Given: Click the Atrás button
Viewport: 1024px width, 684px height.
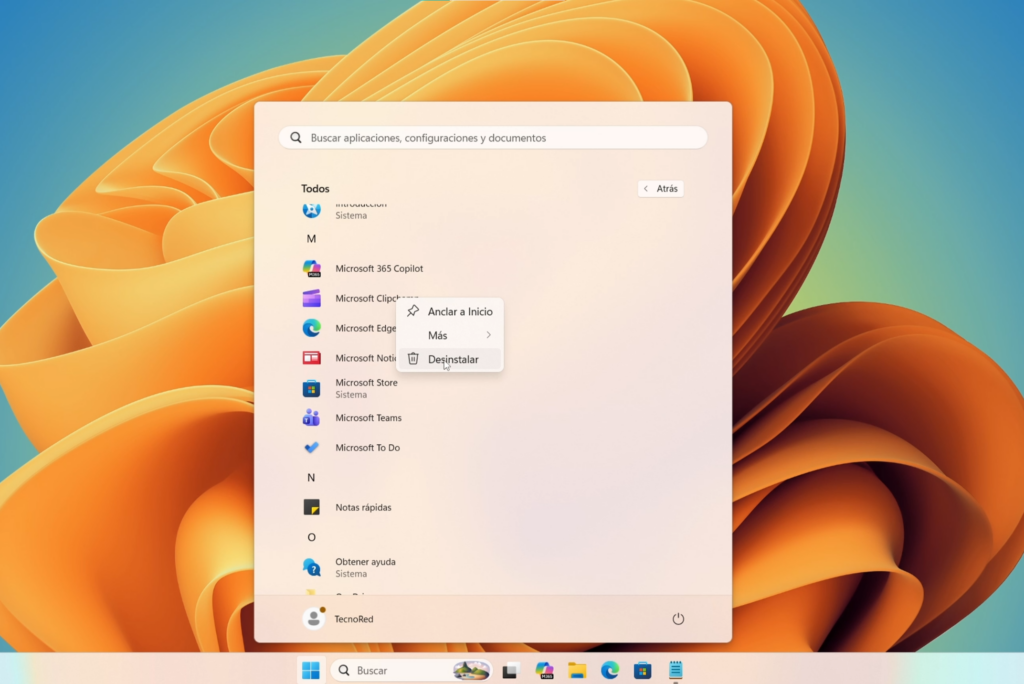Looking at the screenshot, I should [x=660, y=188].
